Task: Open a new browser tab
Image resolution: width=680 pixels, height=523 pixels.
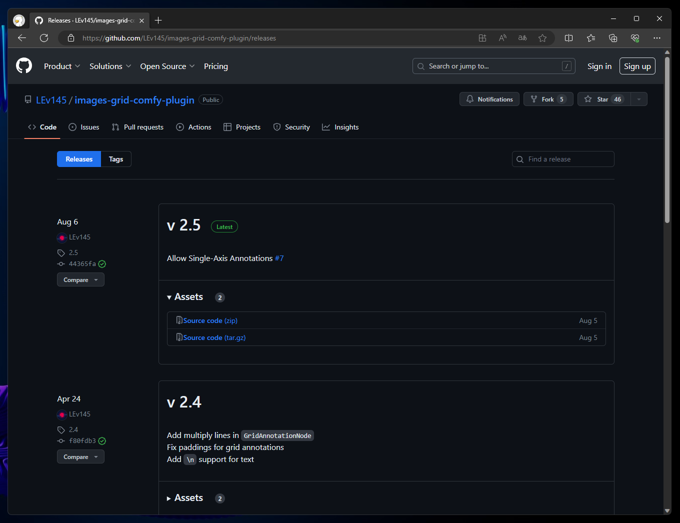Action: (158, 20)
